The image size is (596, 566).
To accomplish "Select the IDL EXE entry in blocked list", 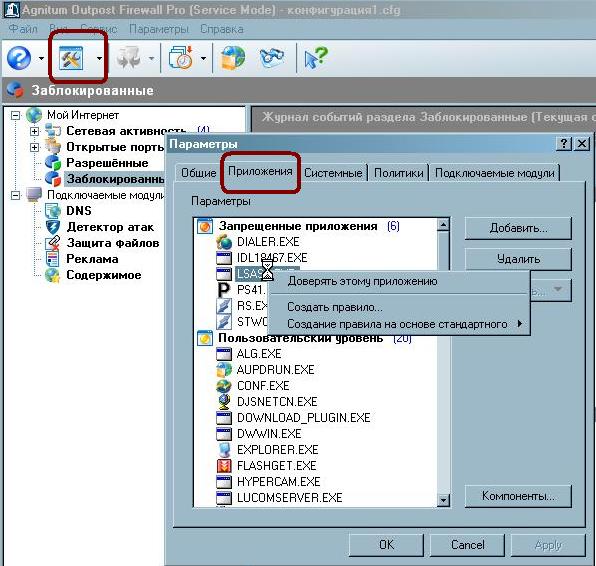I will coord(272,258).
